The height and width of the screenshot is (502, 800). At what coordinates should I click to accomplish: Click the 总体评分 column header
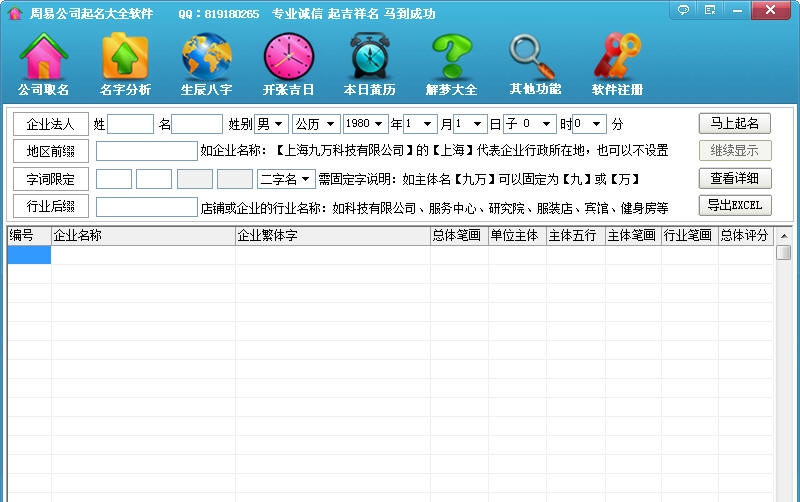746,236
